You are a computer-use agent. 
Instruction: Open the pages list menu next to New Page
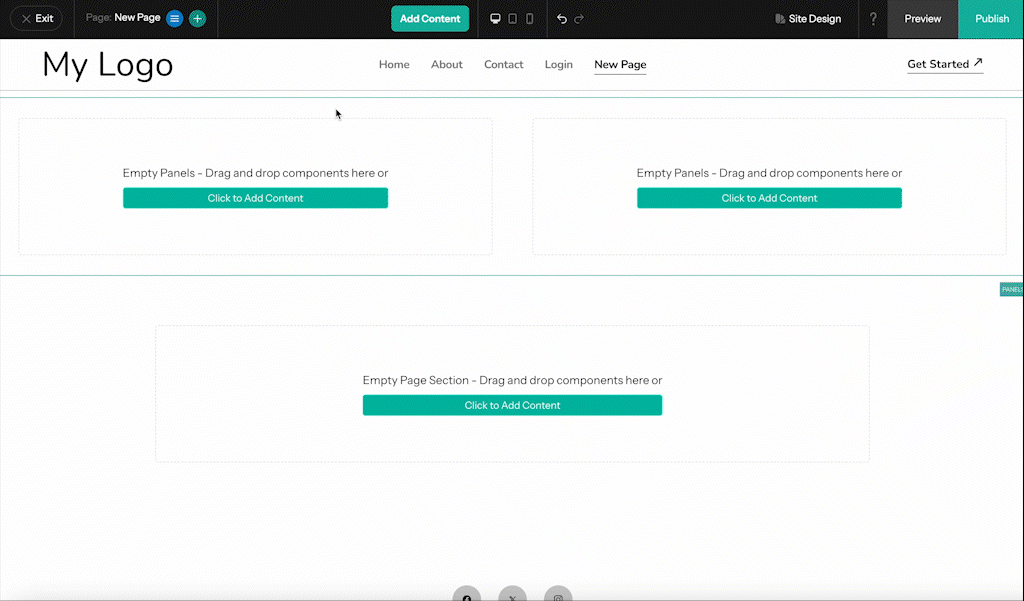click(x=173, y=18)
